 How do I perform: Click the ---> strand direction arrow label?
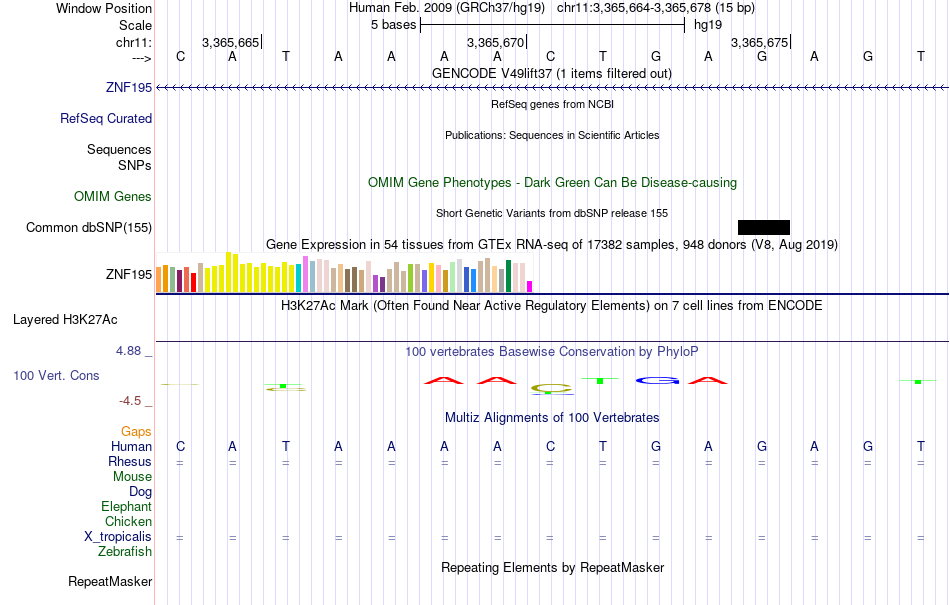(141, 58)
